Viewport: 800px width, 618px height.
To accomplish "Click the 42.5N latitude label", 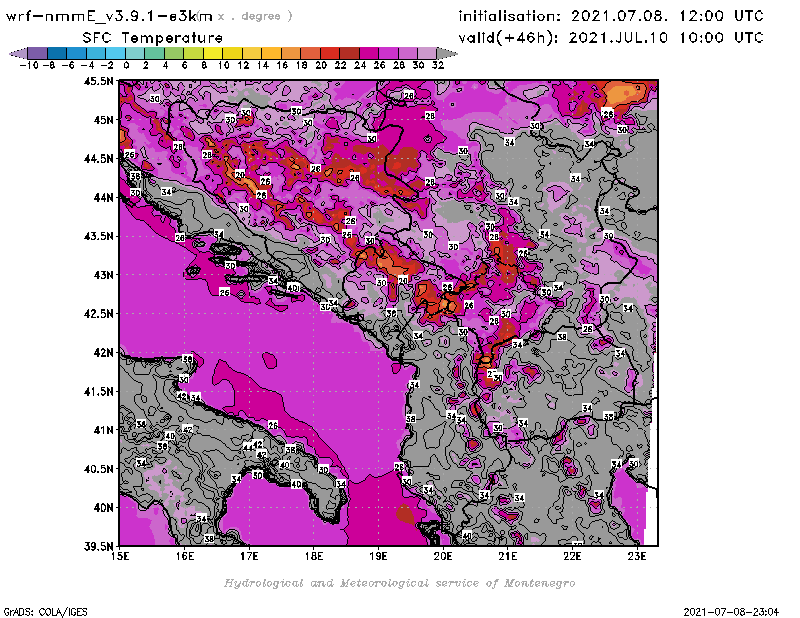I will tap(98, 314).
